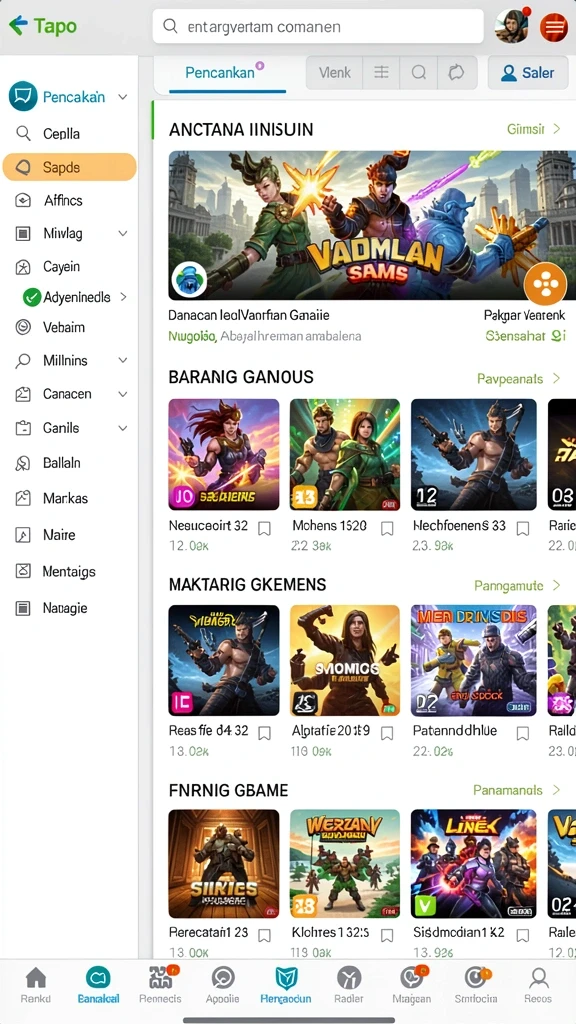
Task: Expand the Miwlag sidebar section
Action: pos(122,233)
